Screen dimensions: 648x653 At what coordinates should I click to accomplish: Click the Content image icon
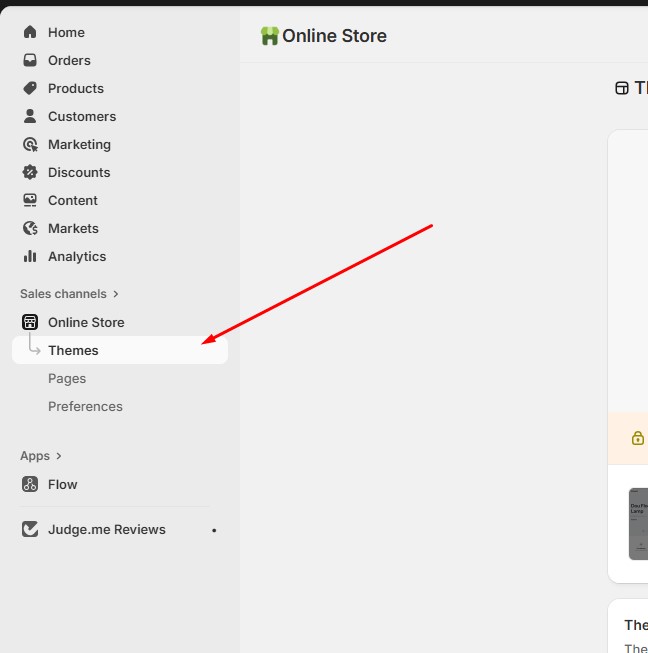click(x=30, y=200)
